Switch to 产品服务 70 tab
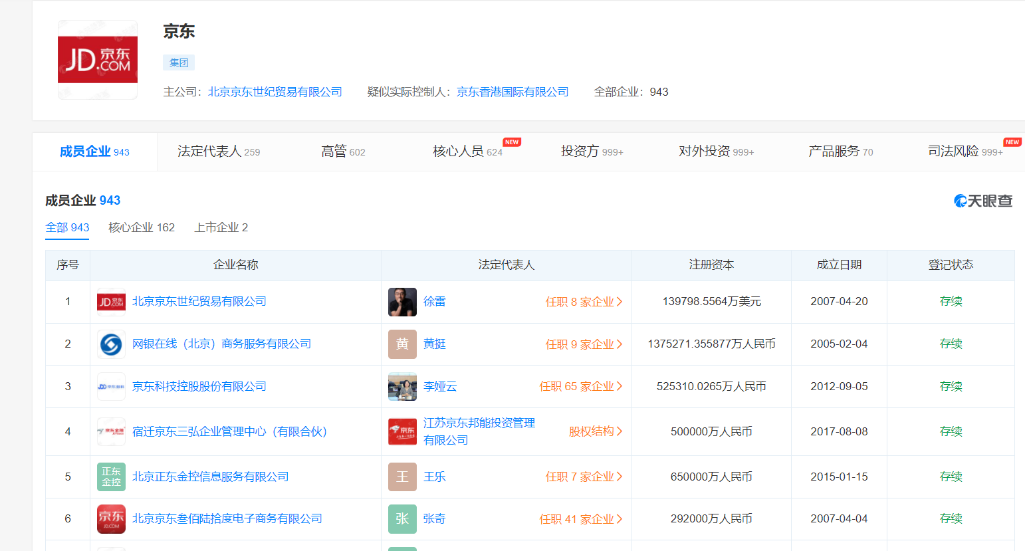Viewport: 1025px width, 551px height. point(840,152)
